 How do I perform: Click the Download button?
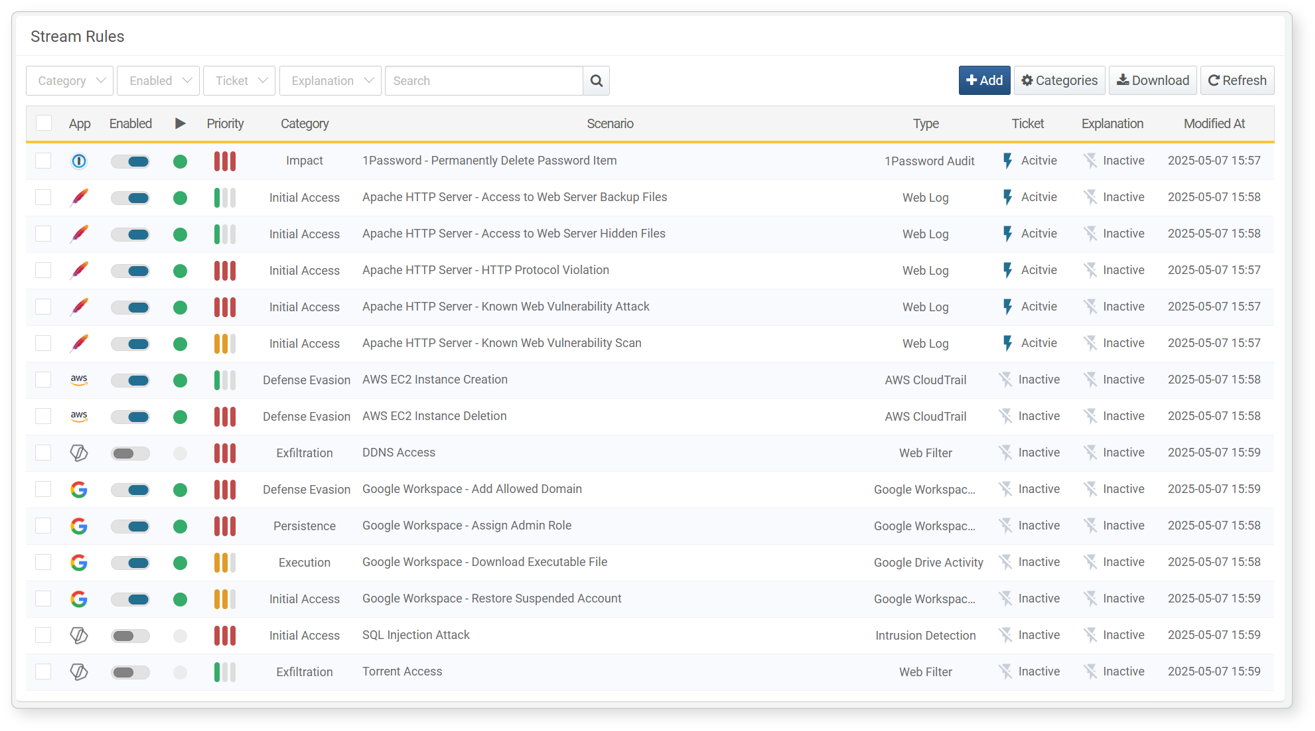click(x=1153, y=81)
